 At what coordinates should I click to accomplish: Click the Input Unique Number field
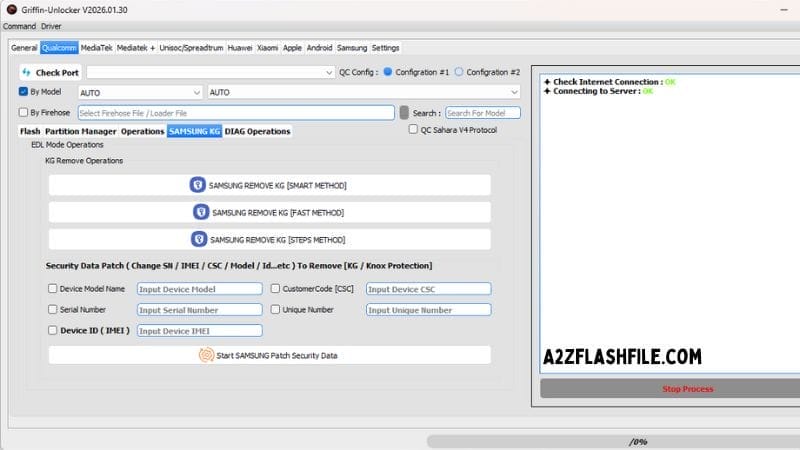(x=429, y=310)
